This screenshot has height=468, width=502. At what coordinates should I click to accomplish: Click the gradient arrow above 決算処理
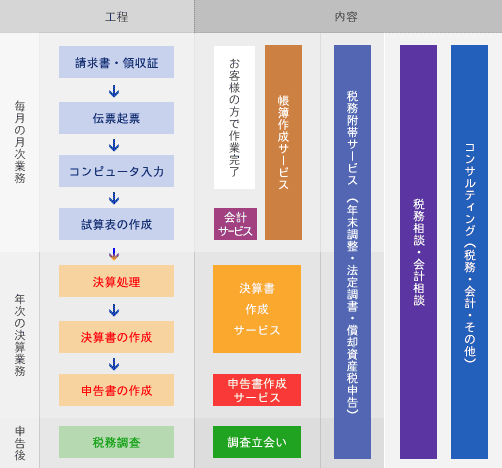pos(114,254)
